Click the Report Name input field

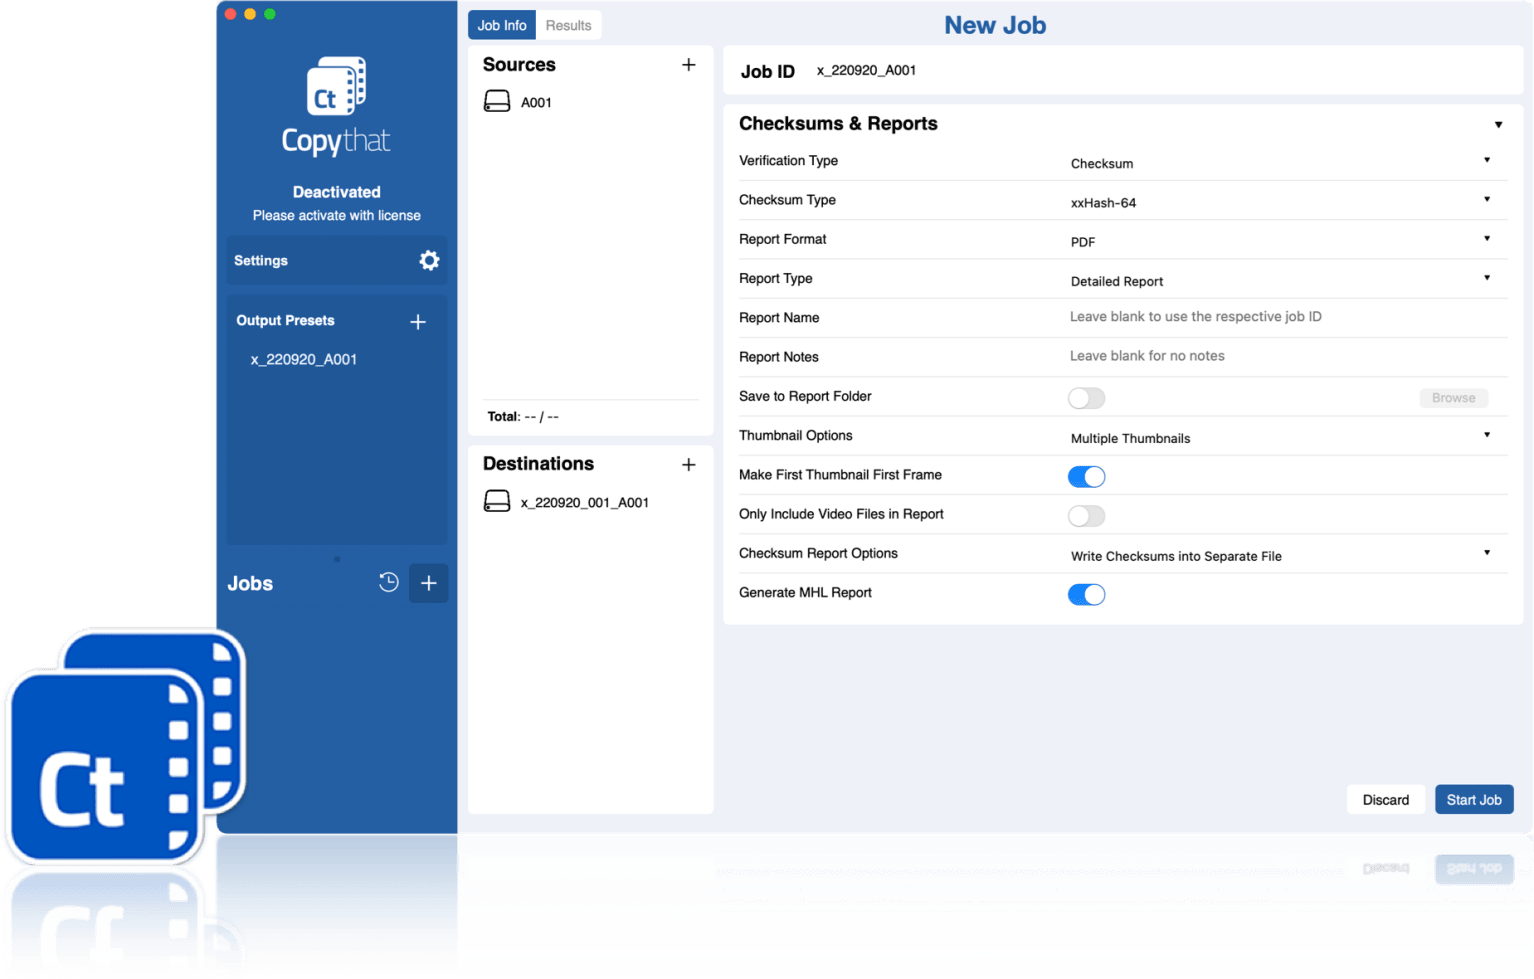pyautogui.click(x=1280, y=317)
